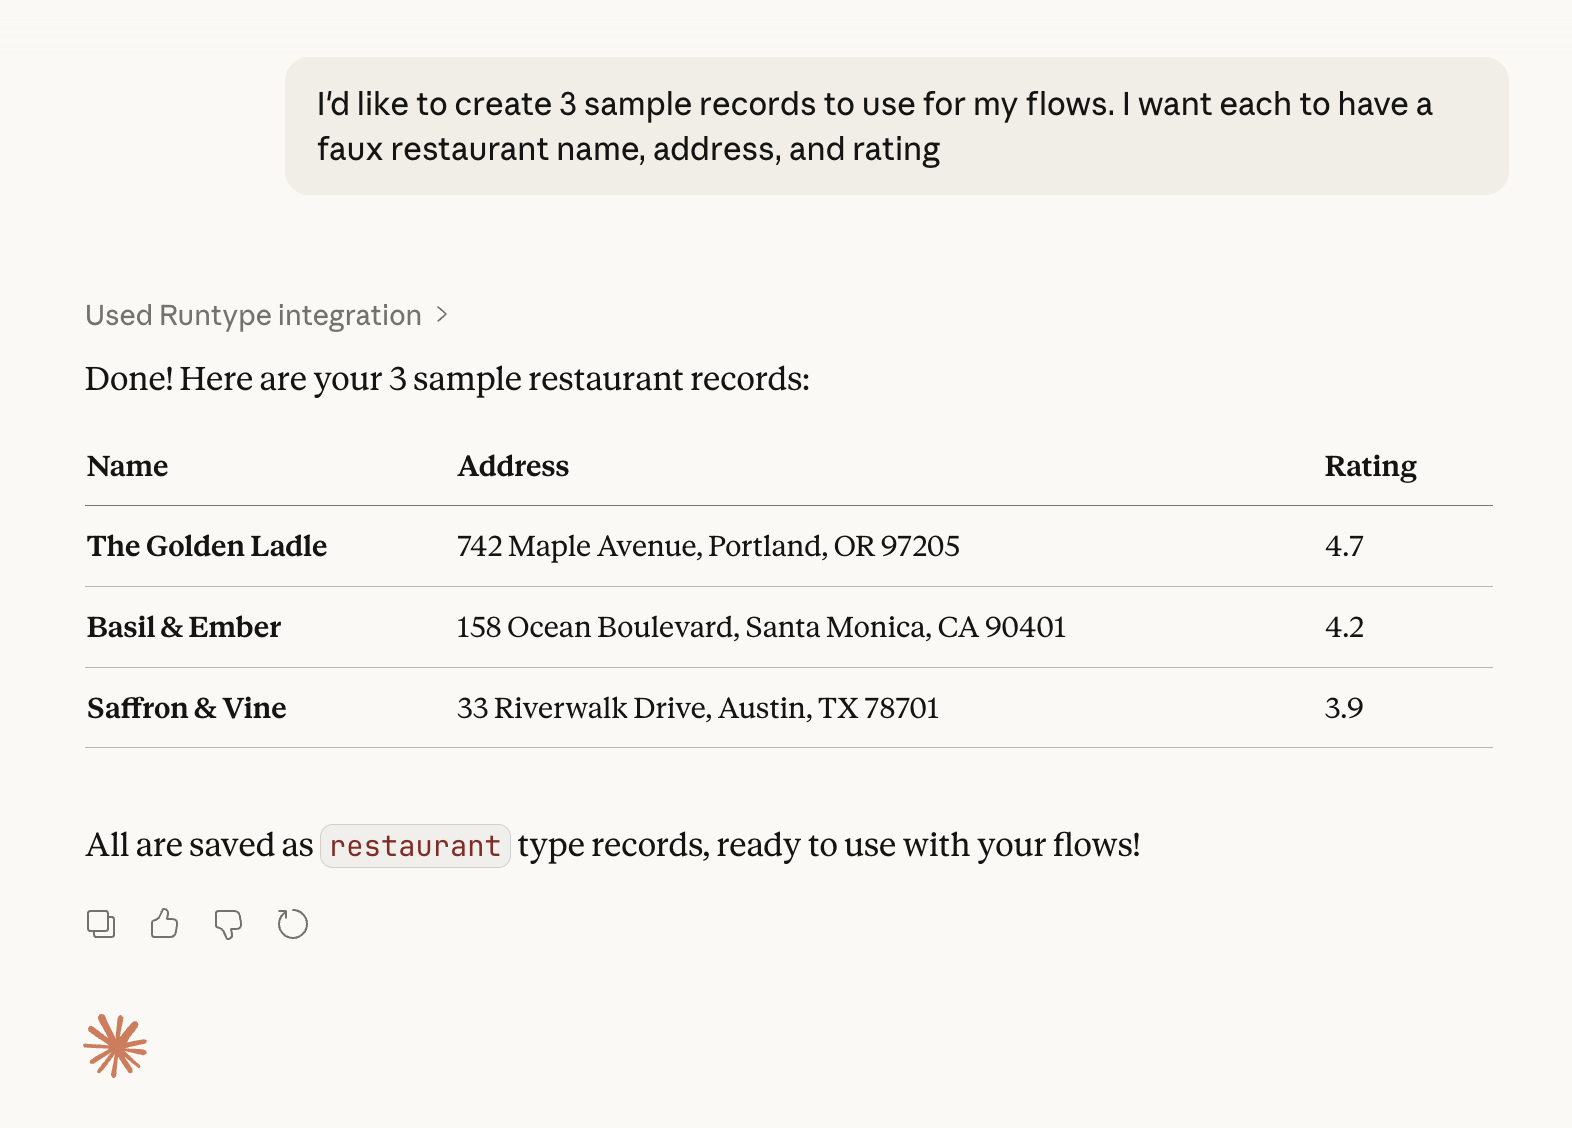Screen dimensions: 1572x1128
Task: Click the user's sample records message bubble
Action: [x=896, y=126]
